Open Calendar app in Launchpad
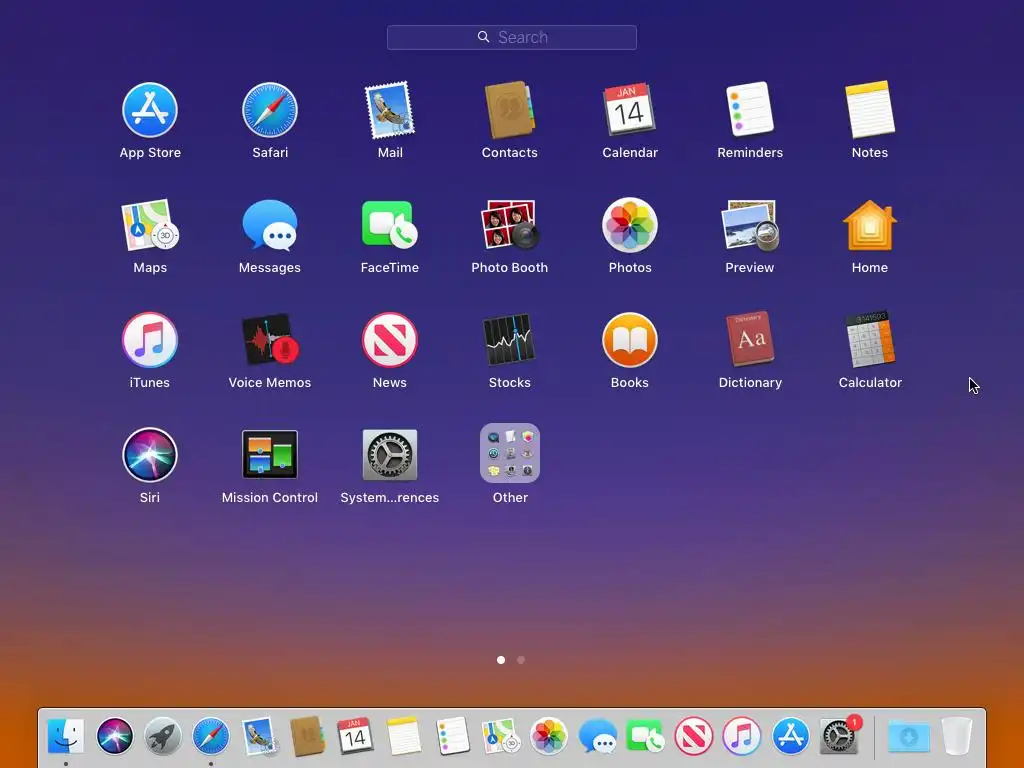1024x768 pixels. point(630,110)
